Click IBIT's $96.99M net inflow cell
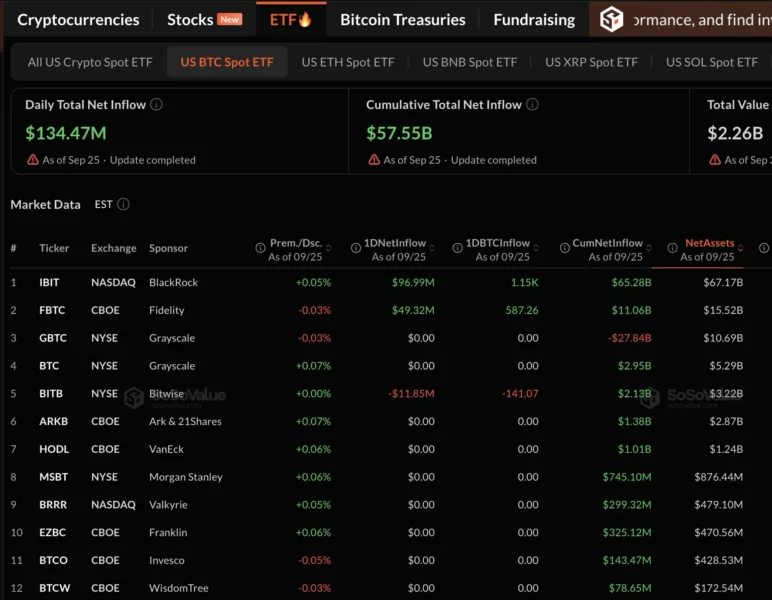The height and width of the screenshot is (600, 772). click(413, 283)
